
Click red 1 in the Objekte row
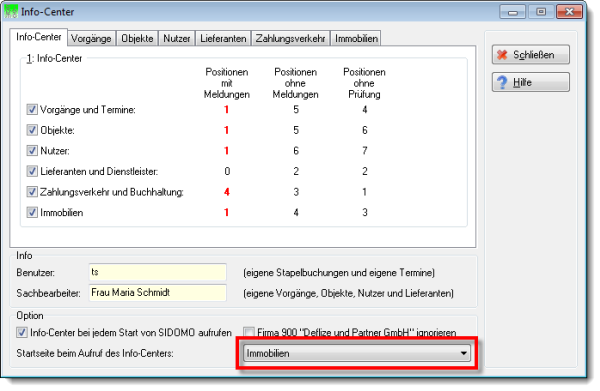coord(227,130)
